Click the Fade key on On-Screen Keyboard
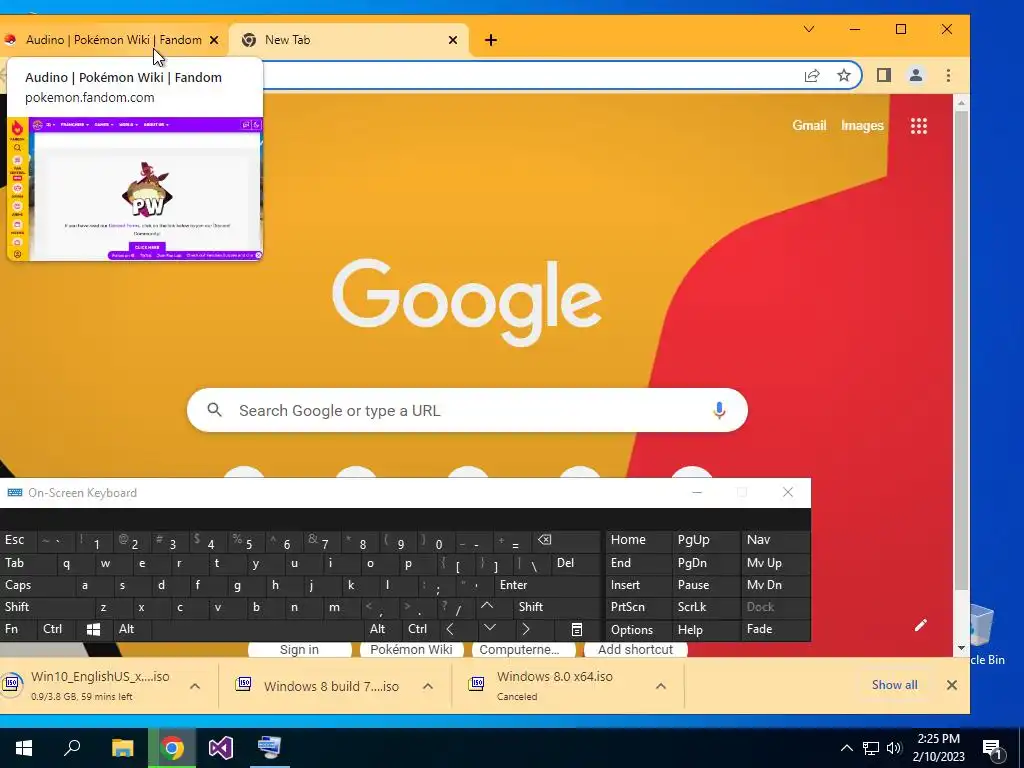The width and height of the screenshot is (1024, 768). (776, 630)
